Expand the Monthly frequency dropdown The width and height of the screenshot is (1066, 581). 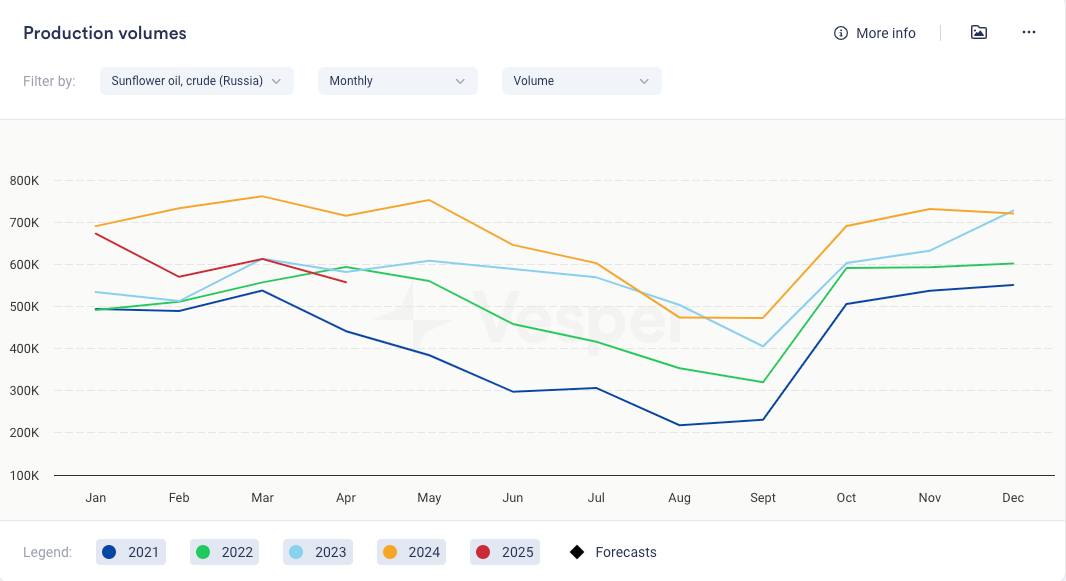(x=397, y=81)
